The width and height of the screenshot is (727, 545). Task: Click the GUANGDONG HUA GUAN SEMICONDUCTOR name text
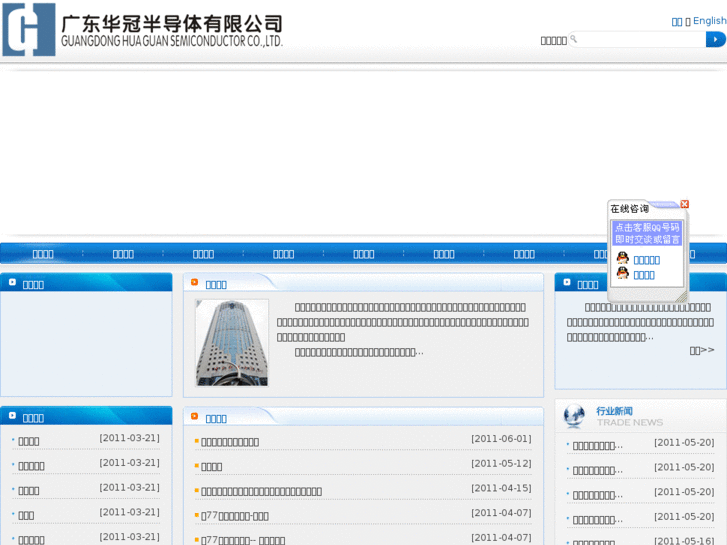tap(172, 41)
